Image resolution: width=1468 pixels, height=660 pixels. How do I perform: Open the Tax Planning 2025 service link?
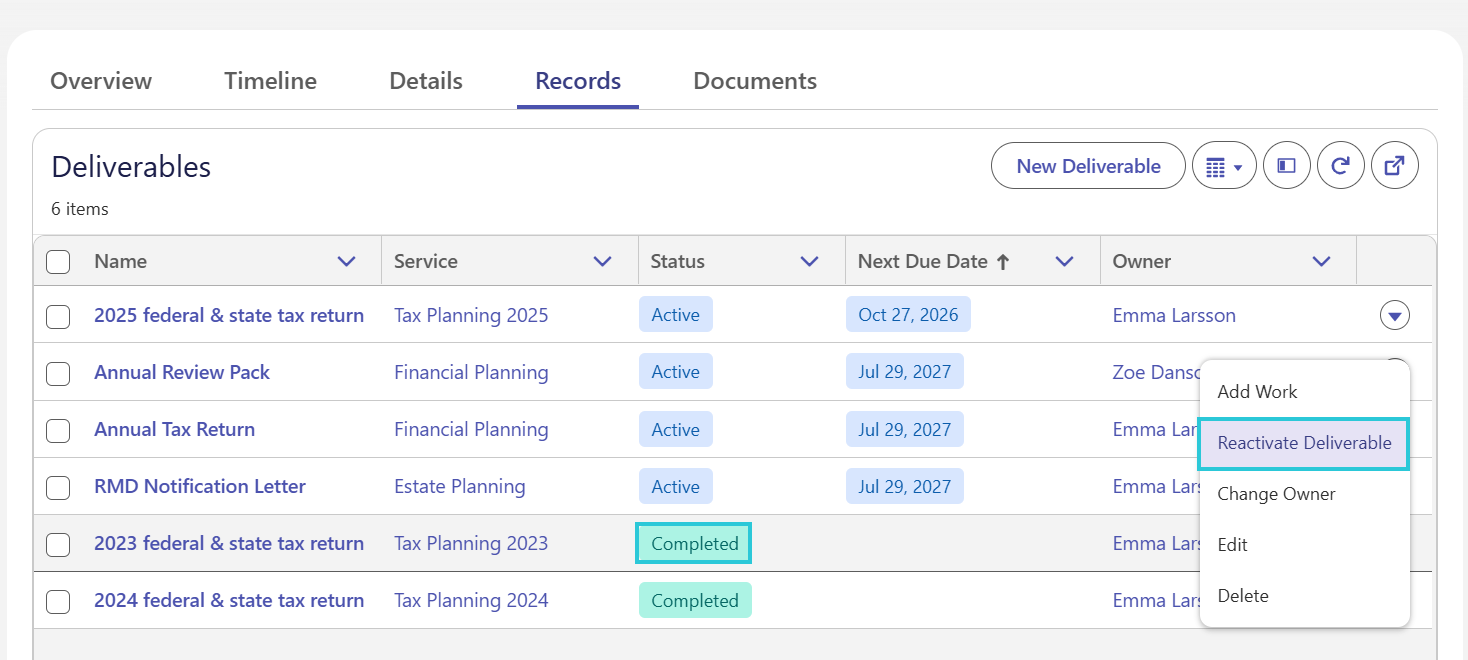471,316
